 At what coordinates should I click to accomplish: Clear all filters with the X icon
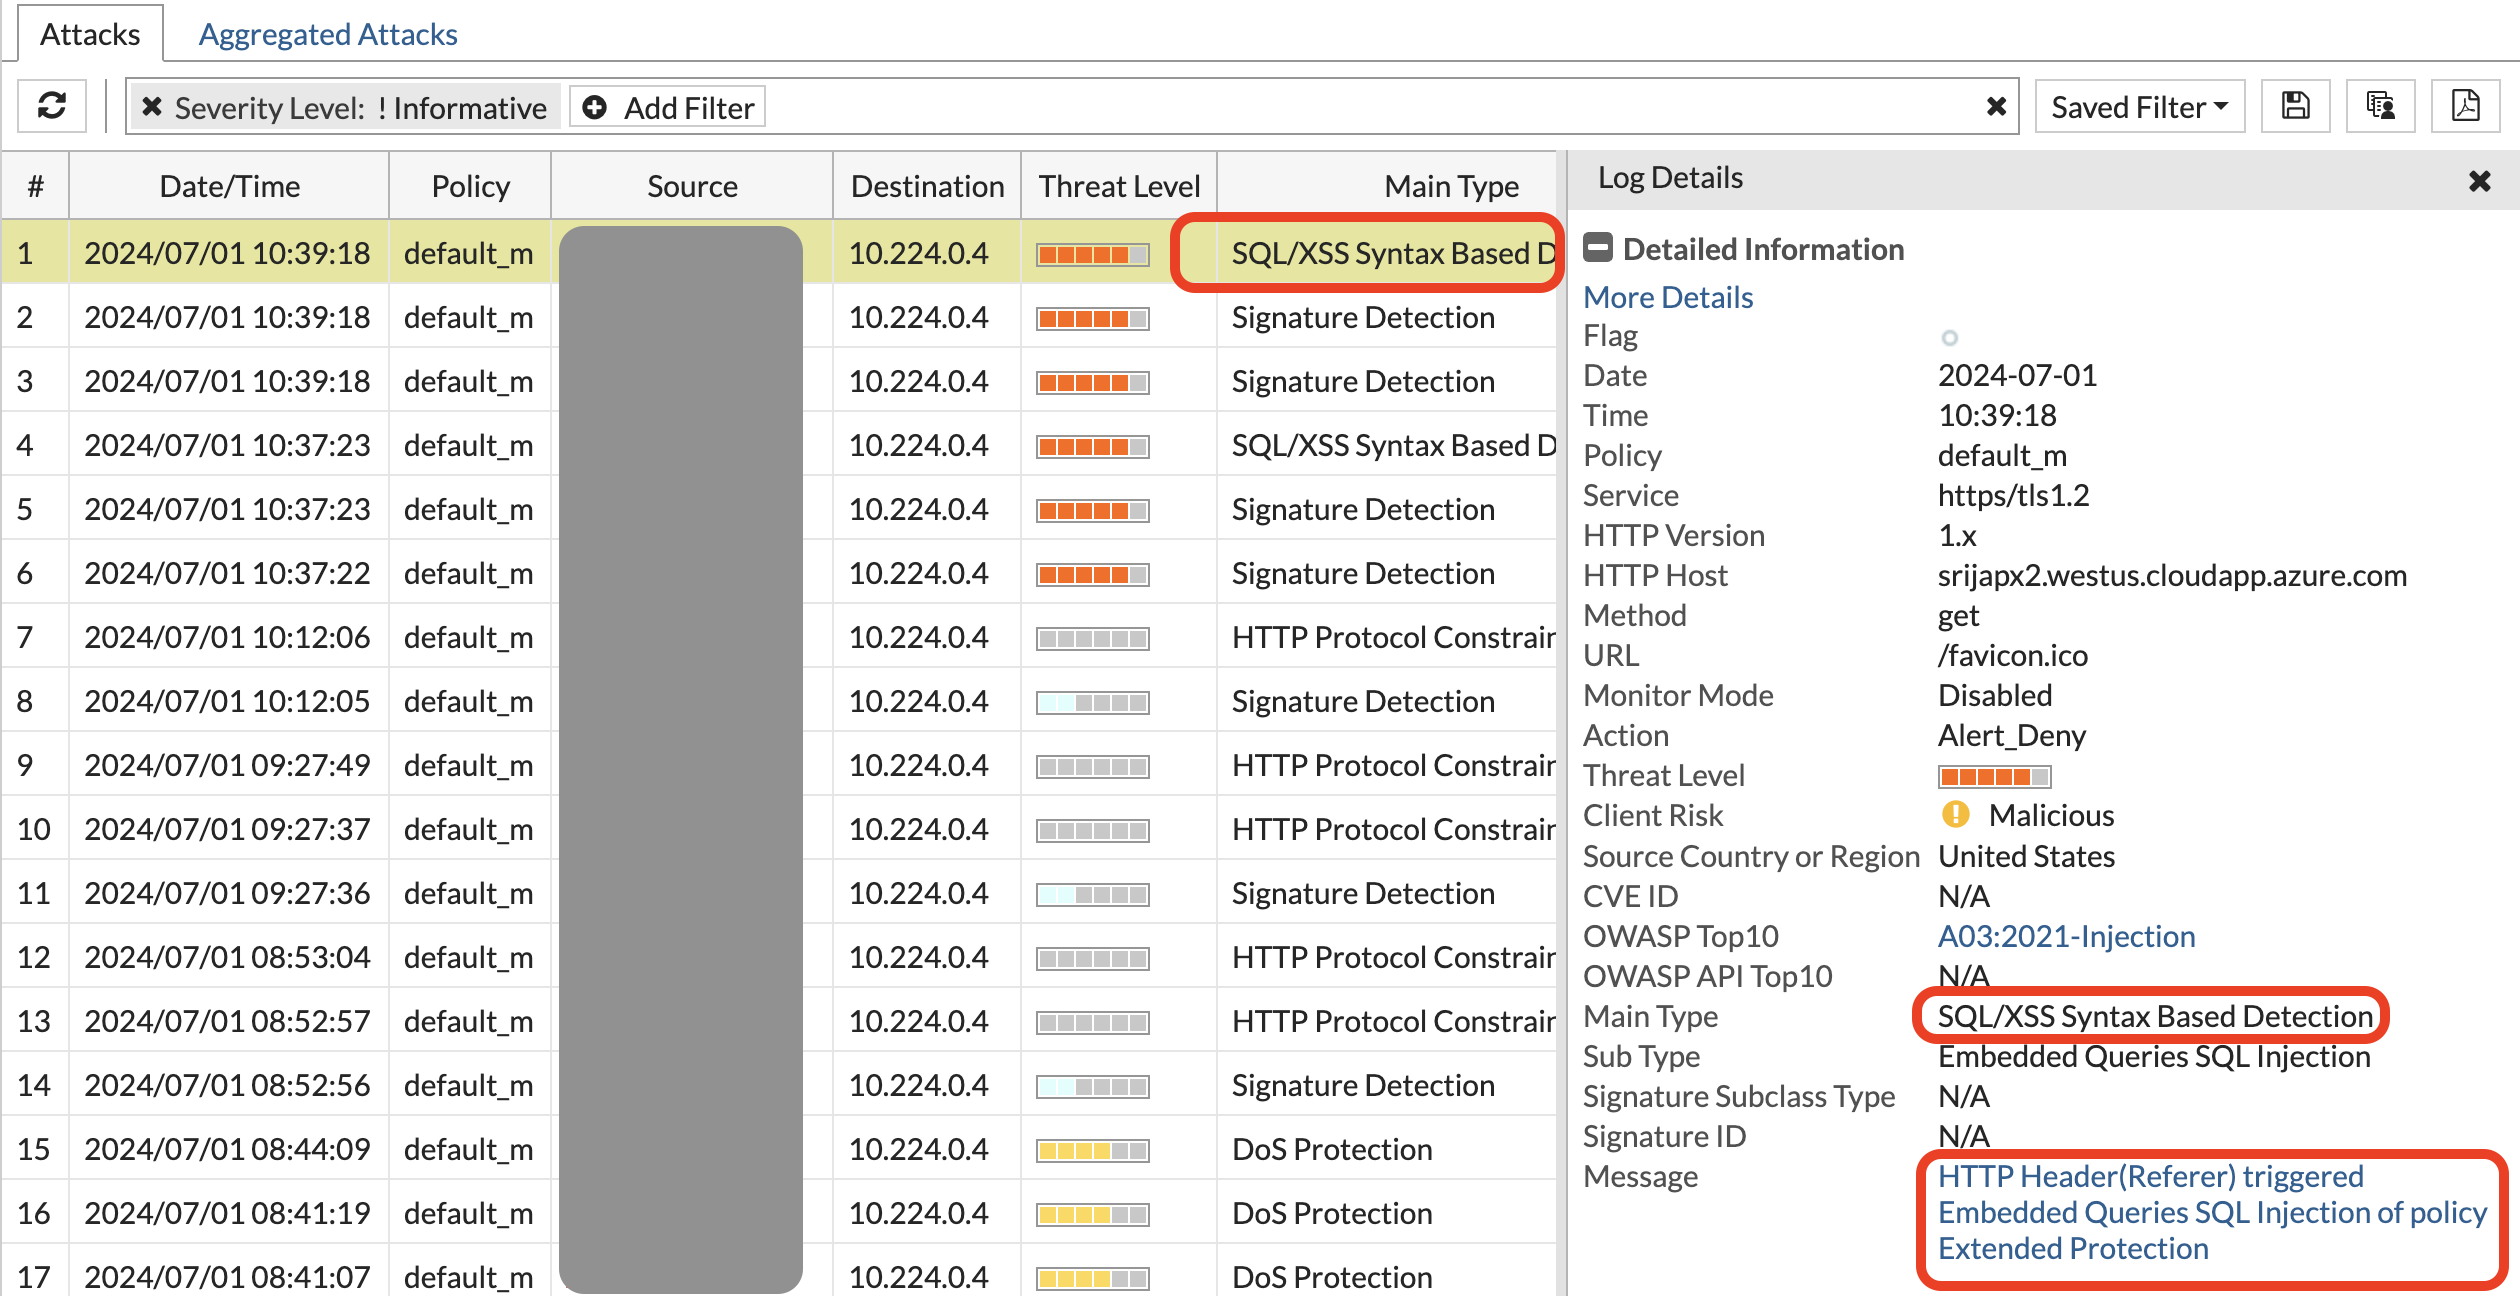point(1996,107)
